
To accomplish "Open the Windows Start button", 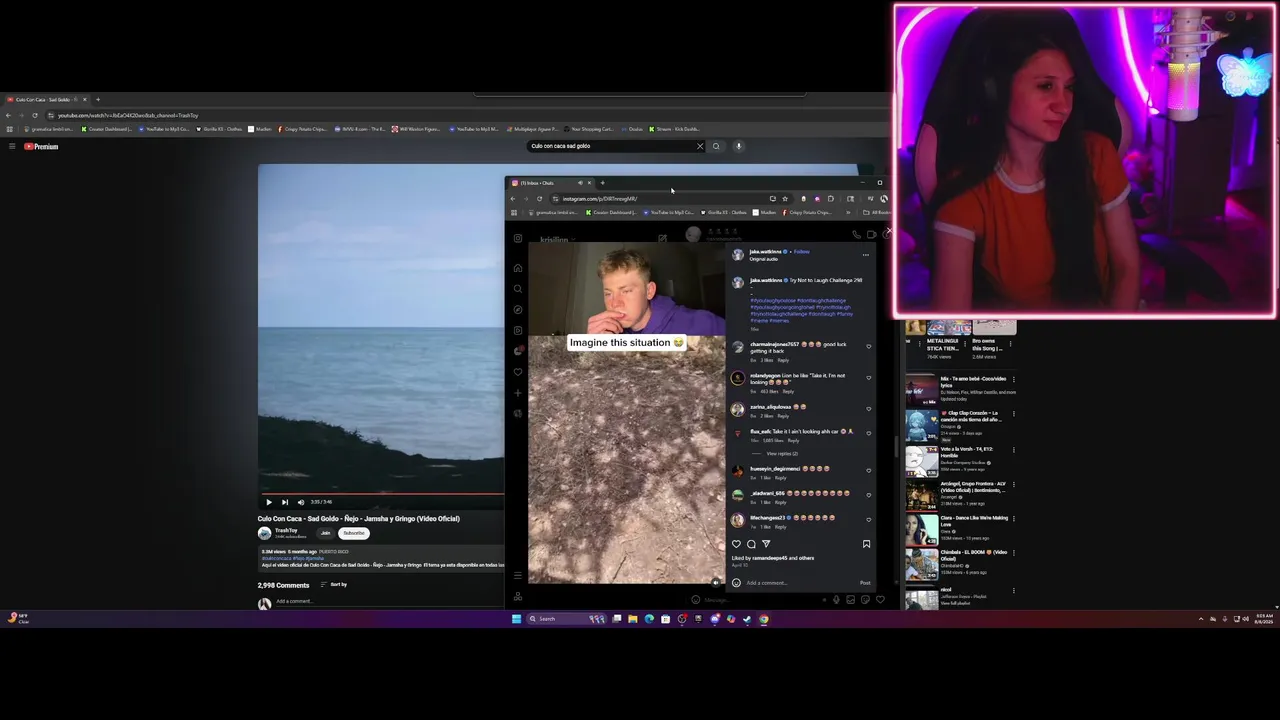I will (517, 619).
